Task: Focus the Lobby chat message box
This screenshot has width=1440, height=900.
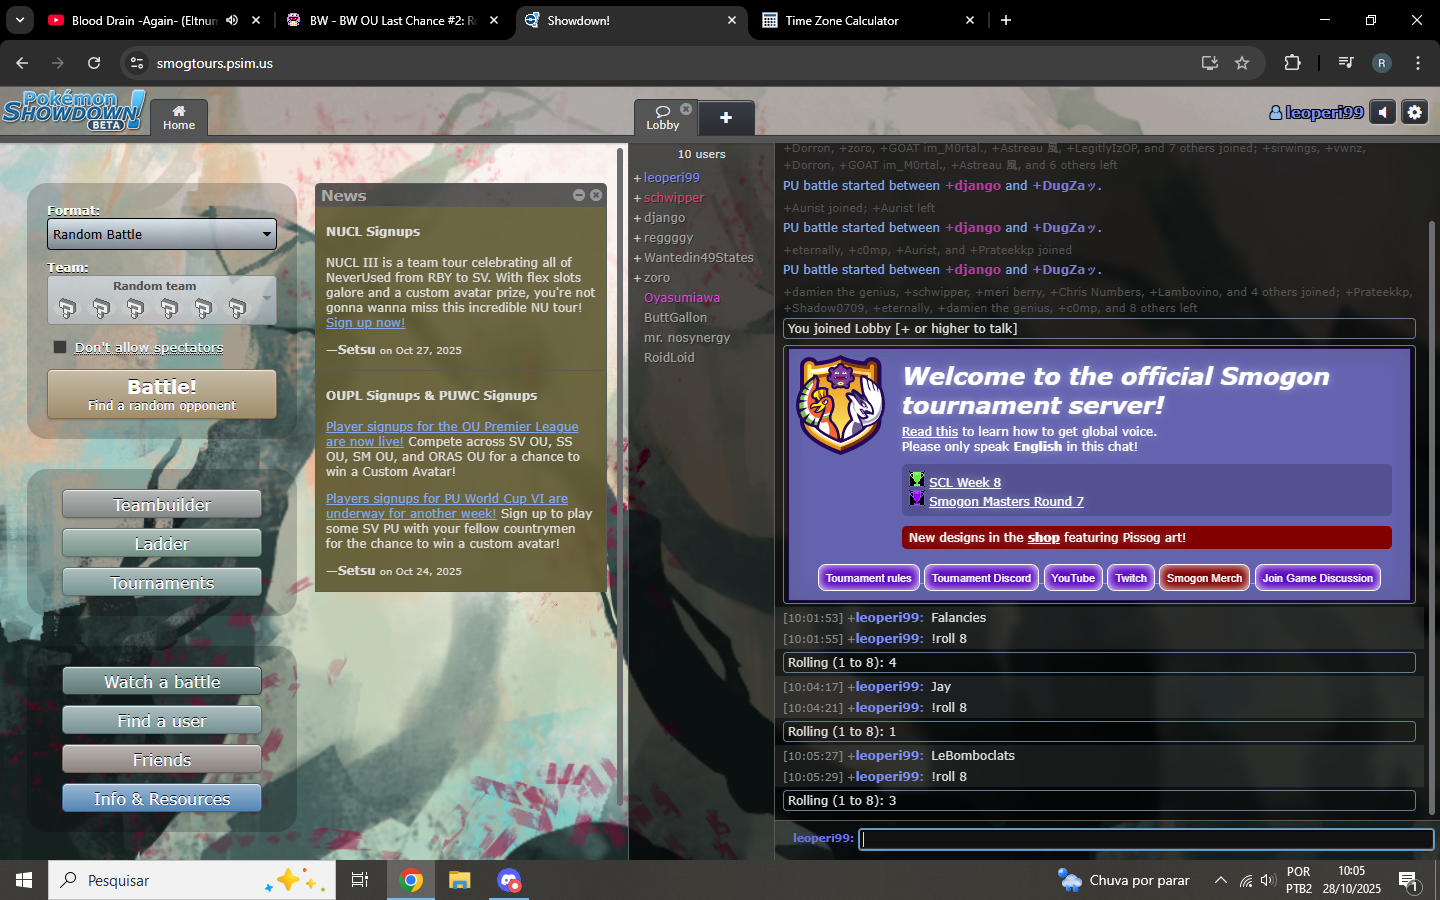Action: [1147, 839]
